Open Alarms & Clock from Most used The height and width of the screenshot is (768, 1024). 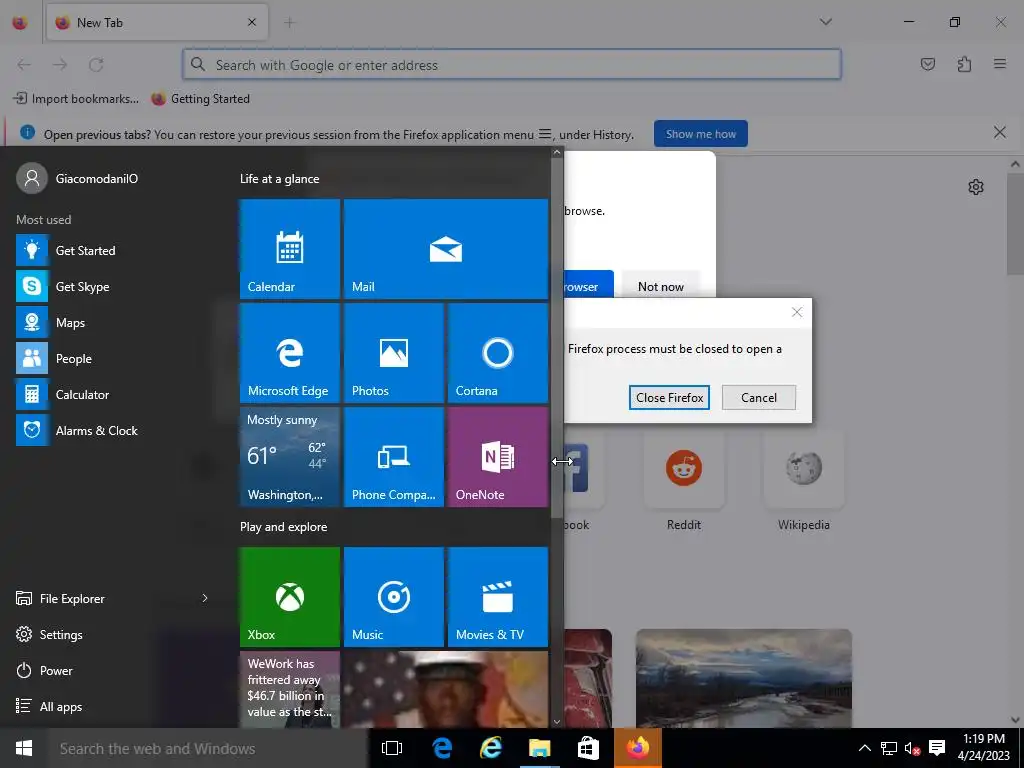tap(118, 430)
